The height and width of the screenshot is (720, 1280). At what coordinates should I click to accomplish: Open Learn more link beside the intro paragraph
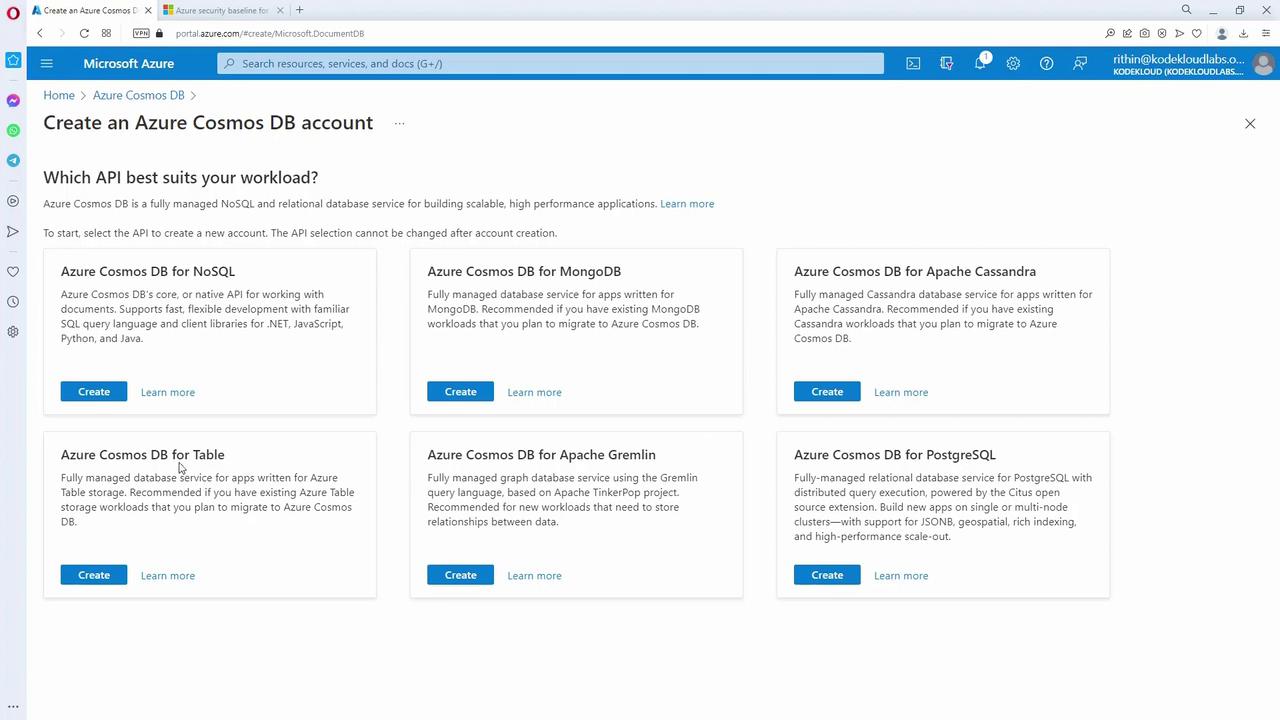687,204
